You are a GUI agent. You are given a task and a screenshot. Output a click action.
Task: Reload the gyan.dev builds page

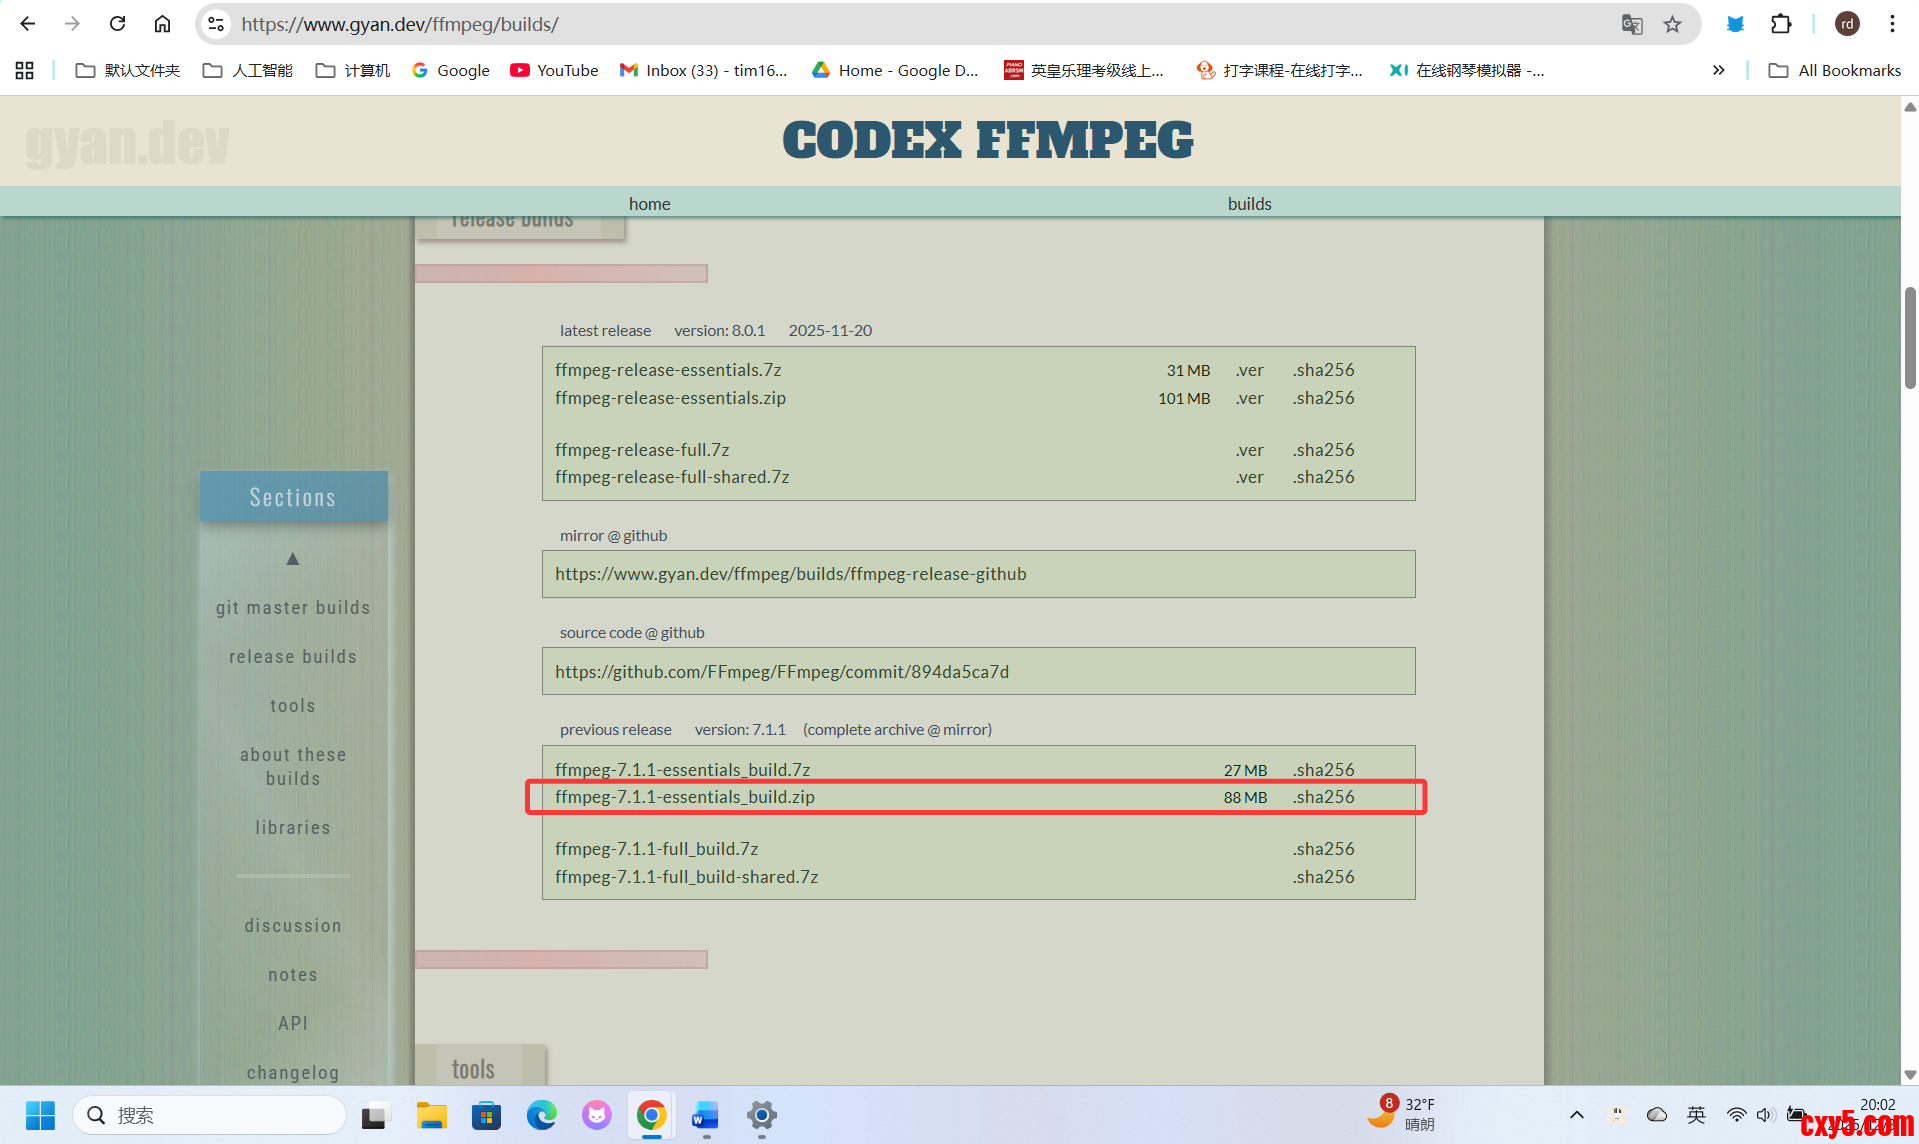coord(117,24)
